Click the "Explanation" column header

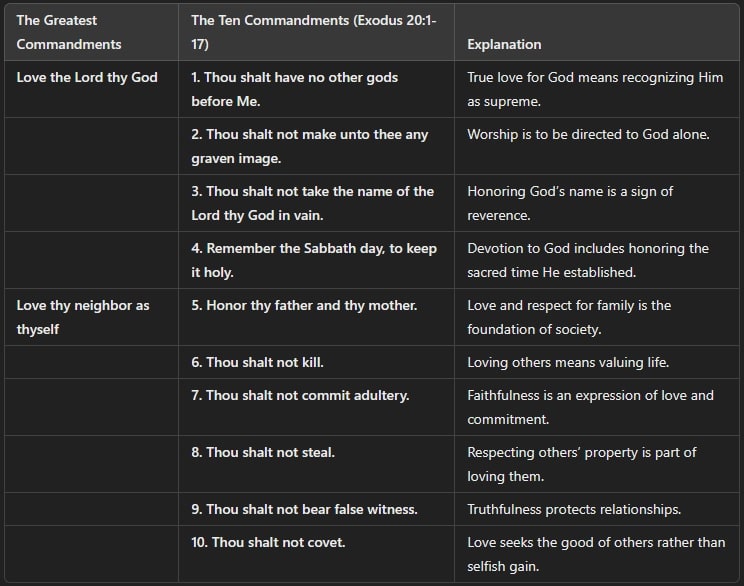pos(504,44)
